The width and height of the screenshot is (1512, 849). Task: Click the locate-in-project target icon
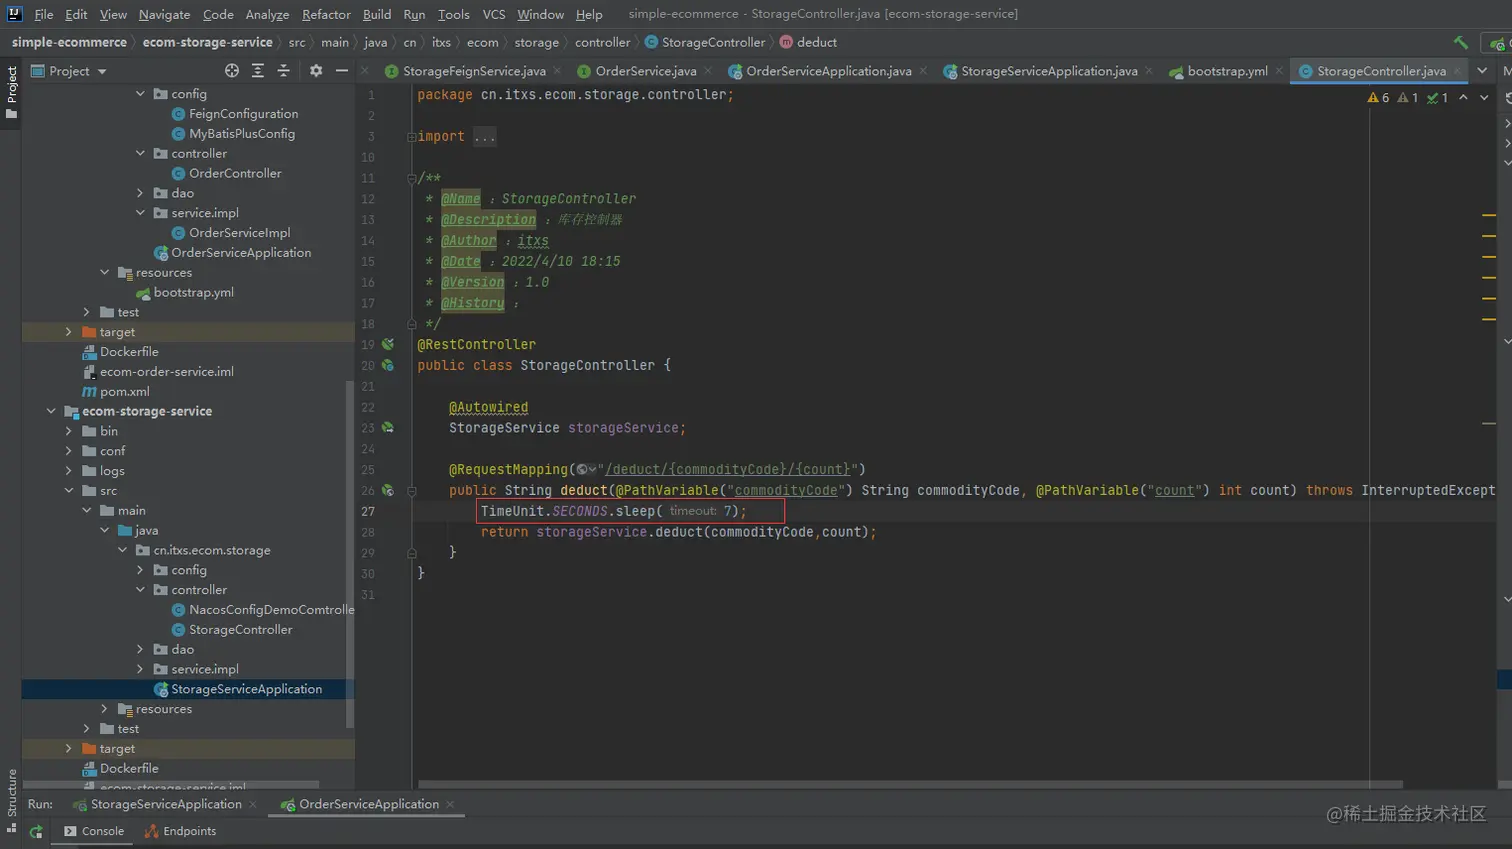pos(232,71)
